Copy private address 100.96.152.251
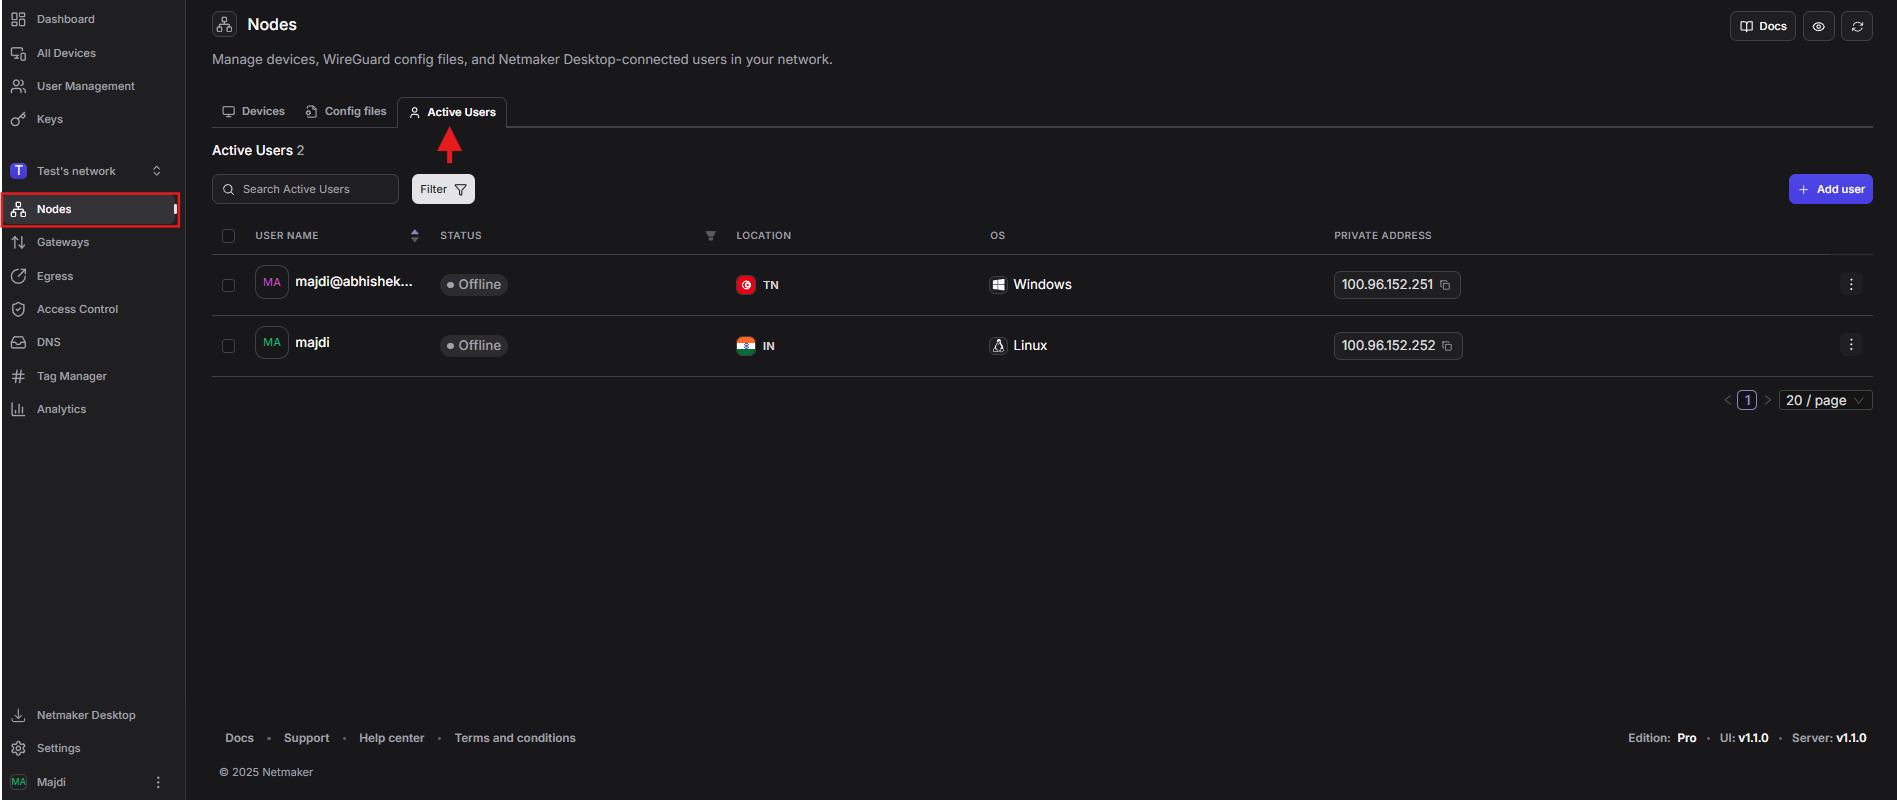1897x800 pixels. point(1445,285)
